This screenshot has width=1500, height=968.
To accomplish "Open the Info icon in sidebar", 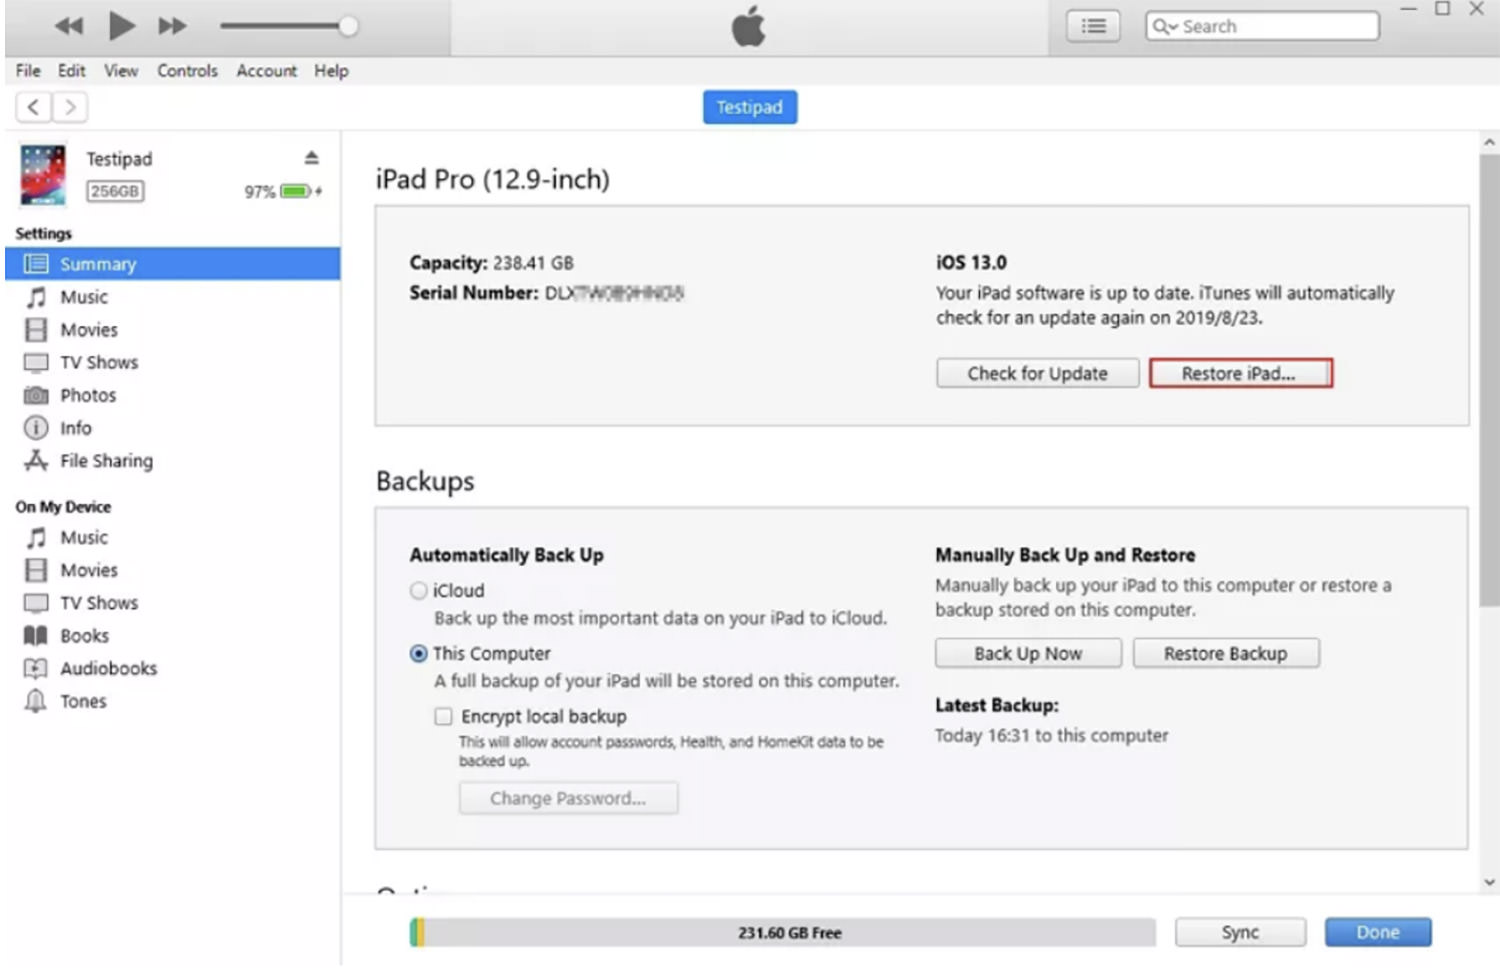I will pos(36,428).
